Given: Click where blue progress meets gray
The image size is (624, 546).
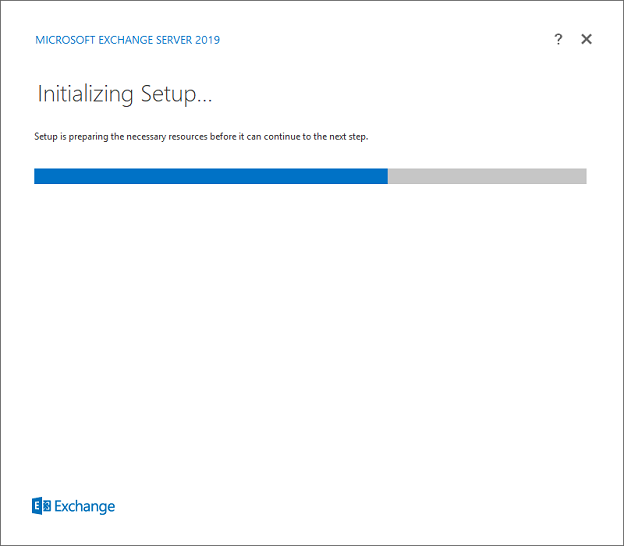Looking at the screenshot, I should click(388, 176).
